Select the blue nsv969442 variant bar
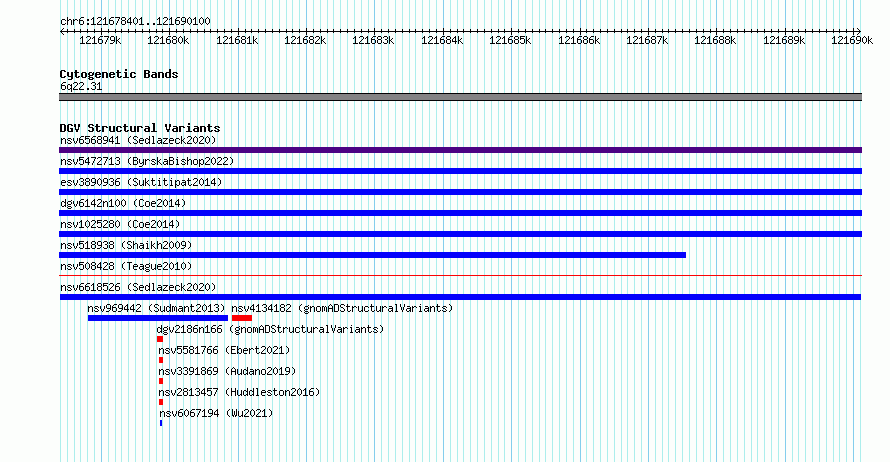The width and height of the screenshot is (890, 462). pyautogui.click(x=158, y=318)
